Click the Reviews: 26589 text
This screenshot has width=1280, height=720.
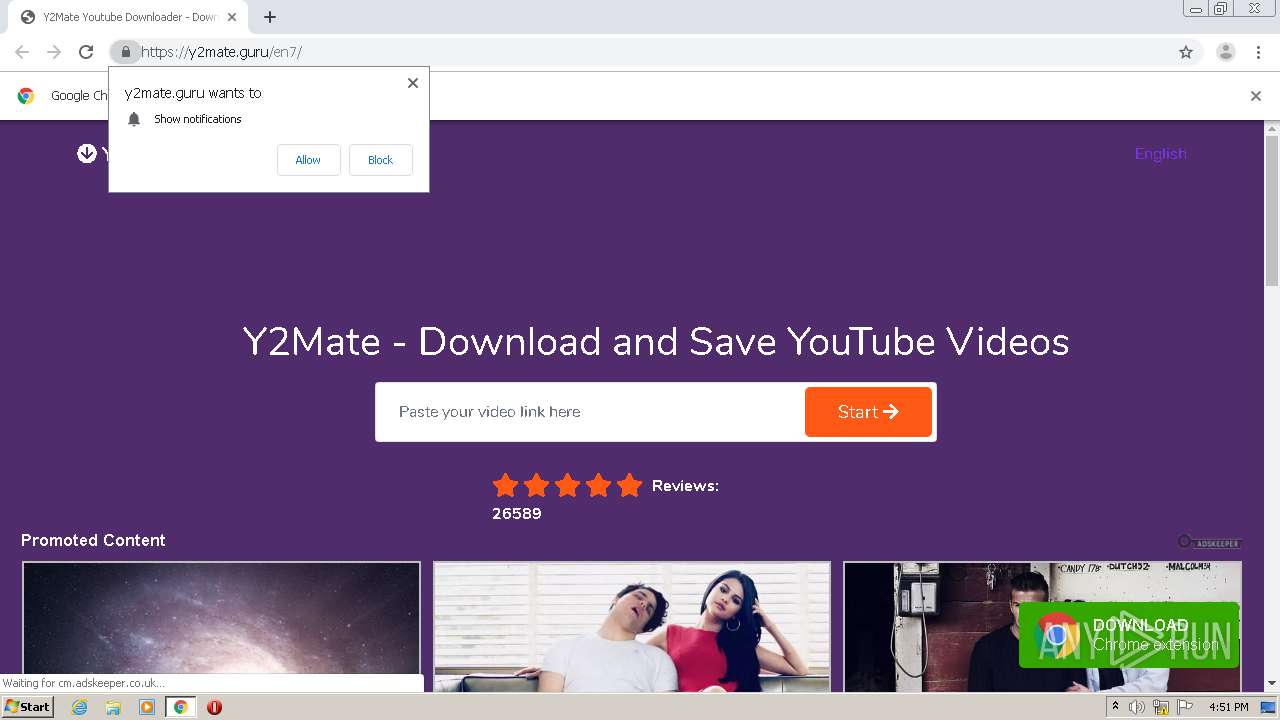(x=605, y=499)
